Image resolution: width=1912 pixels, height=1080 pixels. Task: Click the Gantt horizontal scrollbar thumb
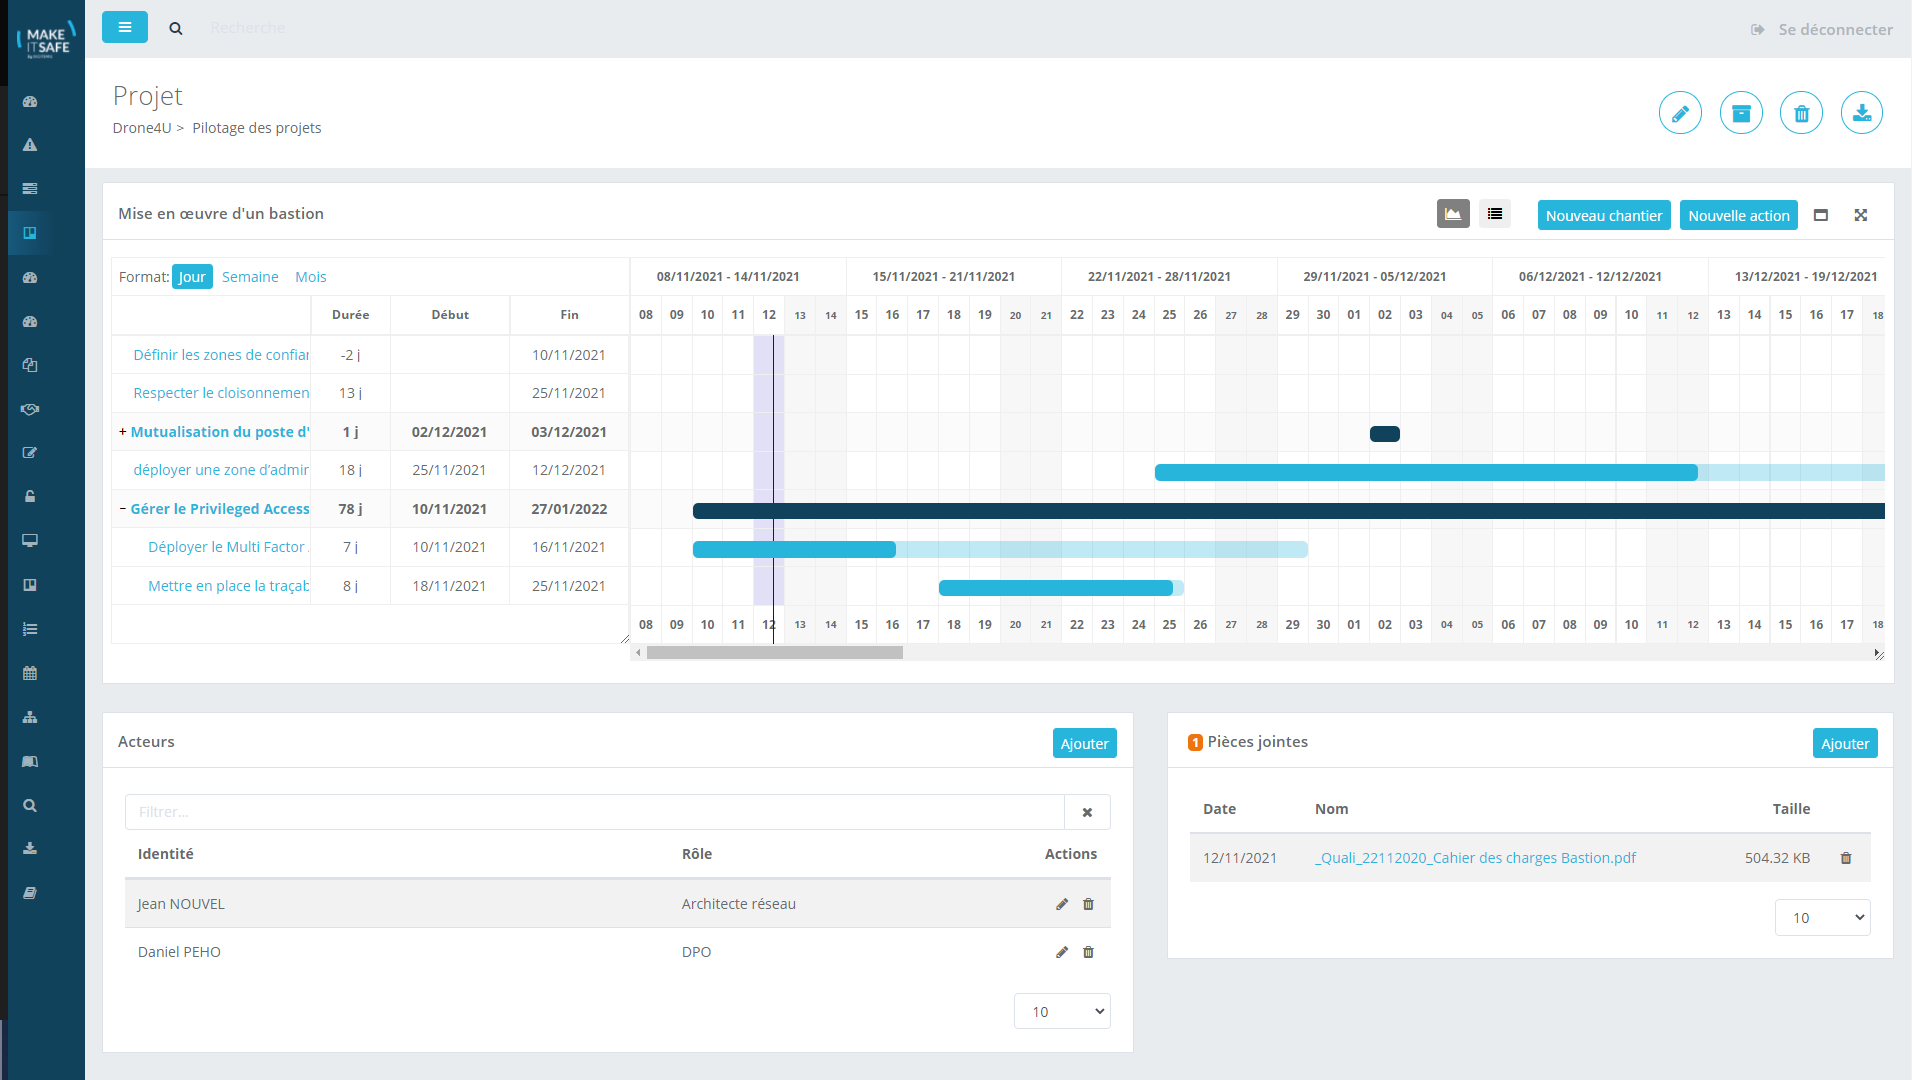tap(774, 653)
